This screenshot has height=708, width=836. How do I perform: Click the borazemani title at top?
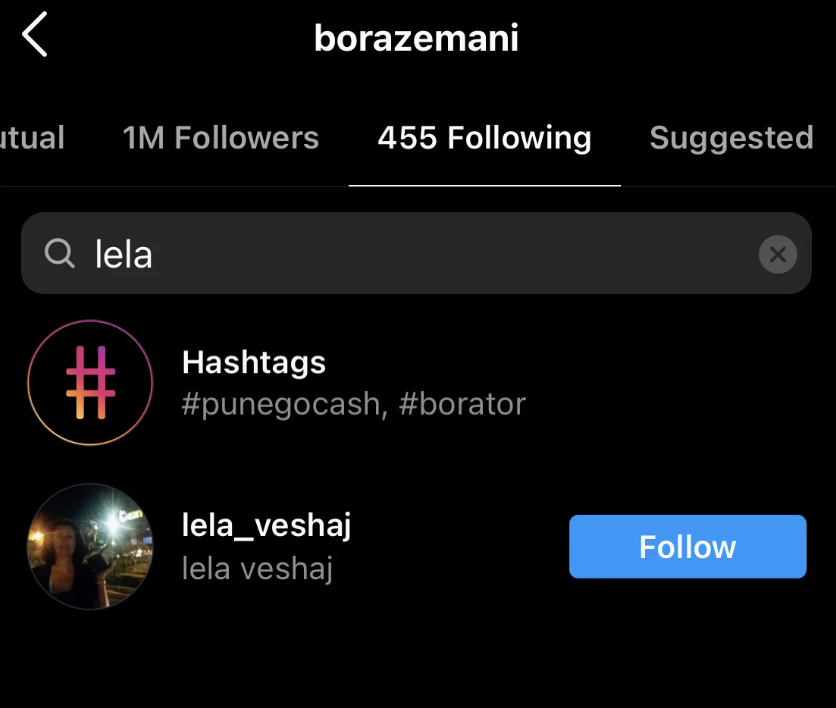(416, 39)
